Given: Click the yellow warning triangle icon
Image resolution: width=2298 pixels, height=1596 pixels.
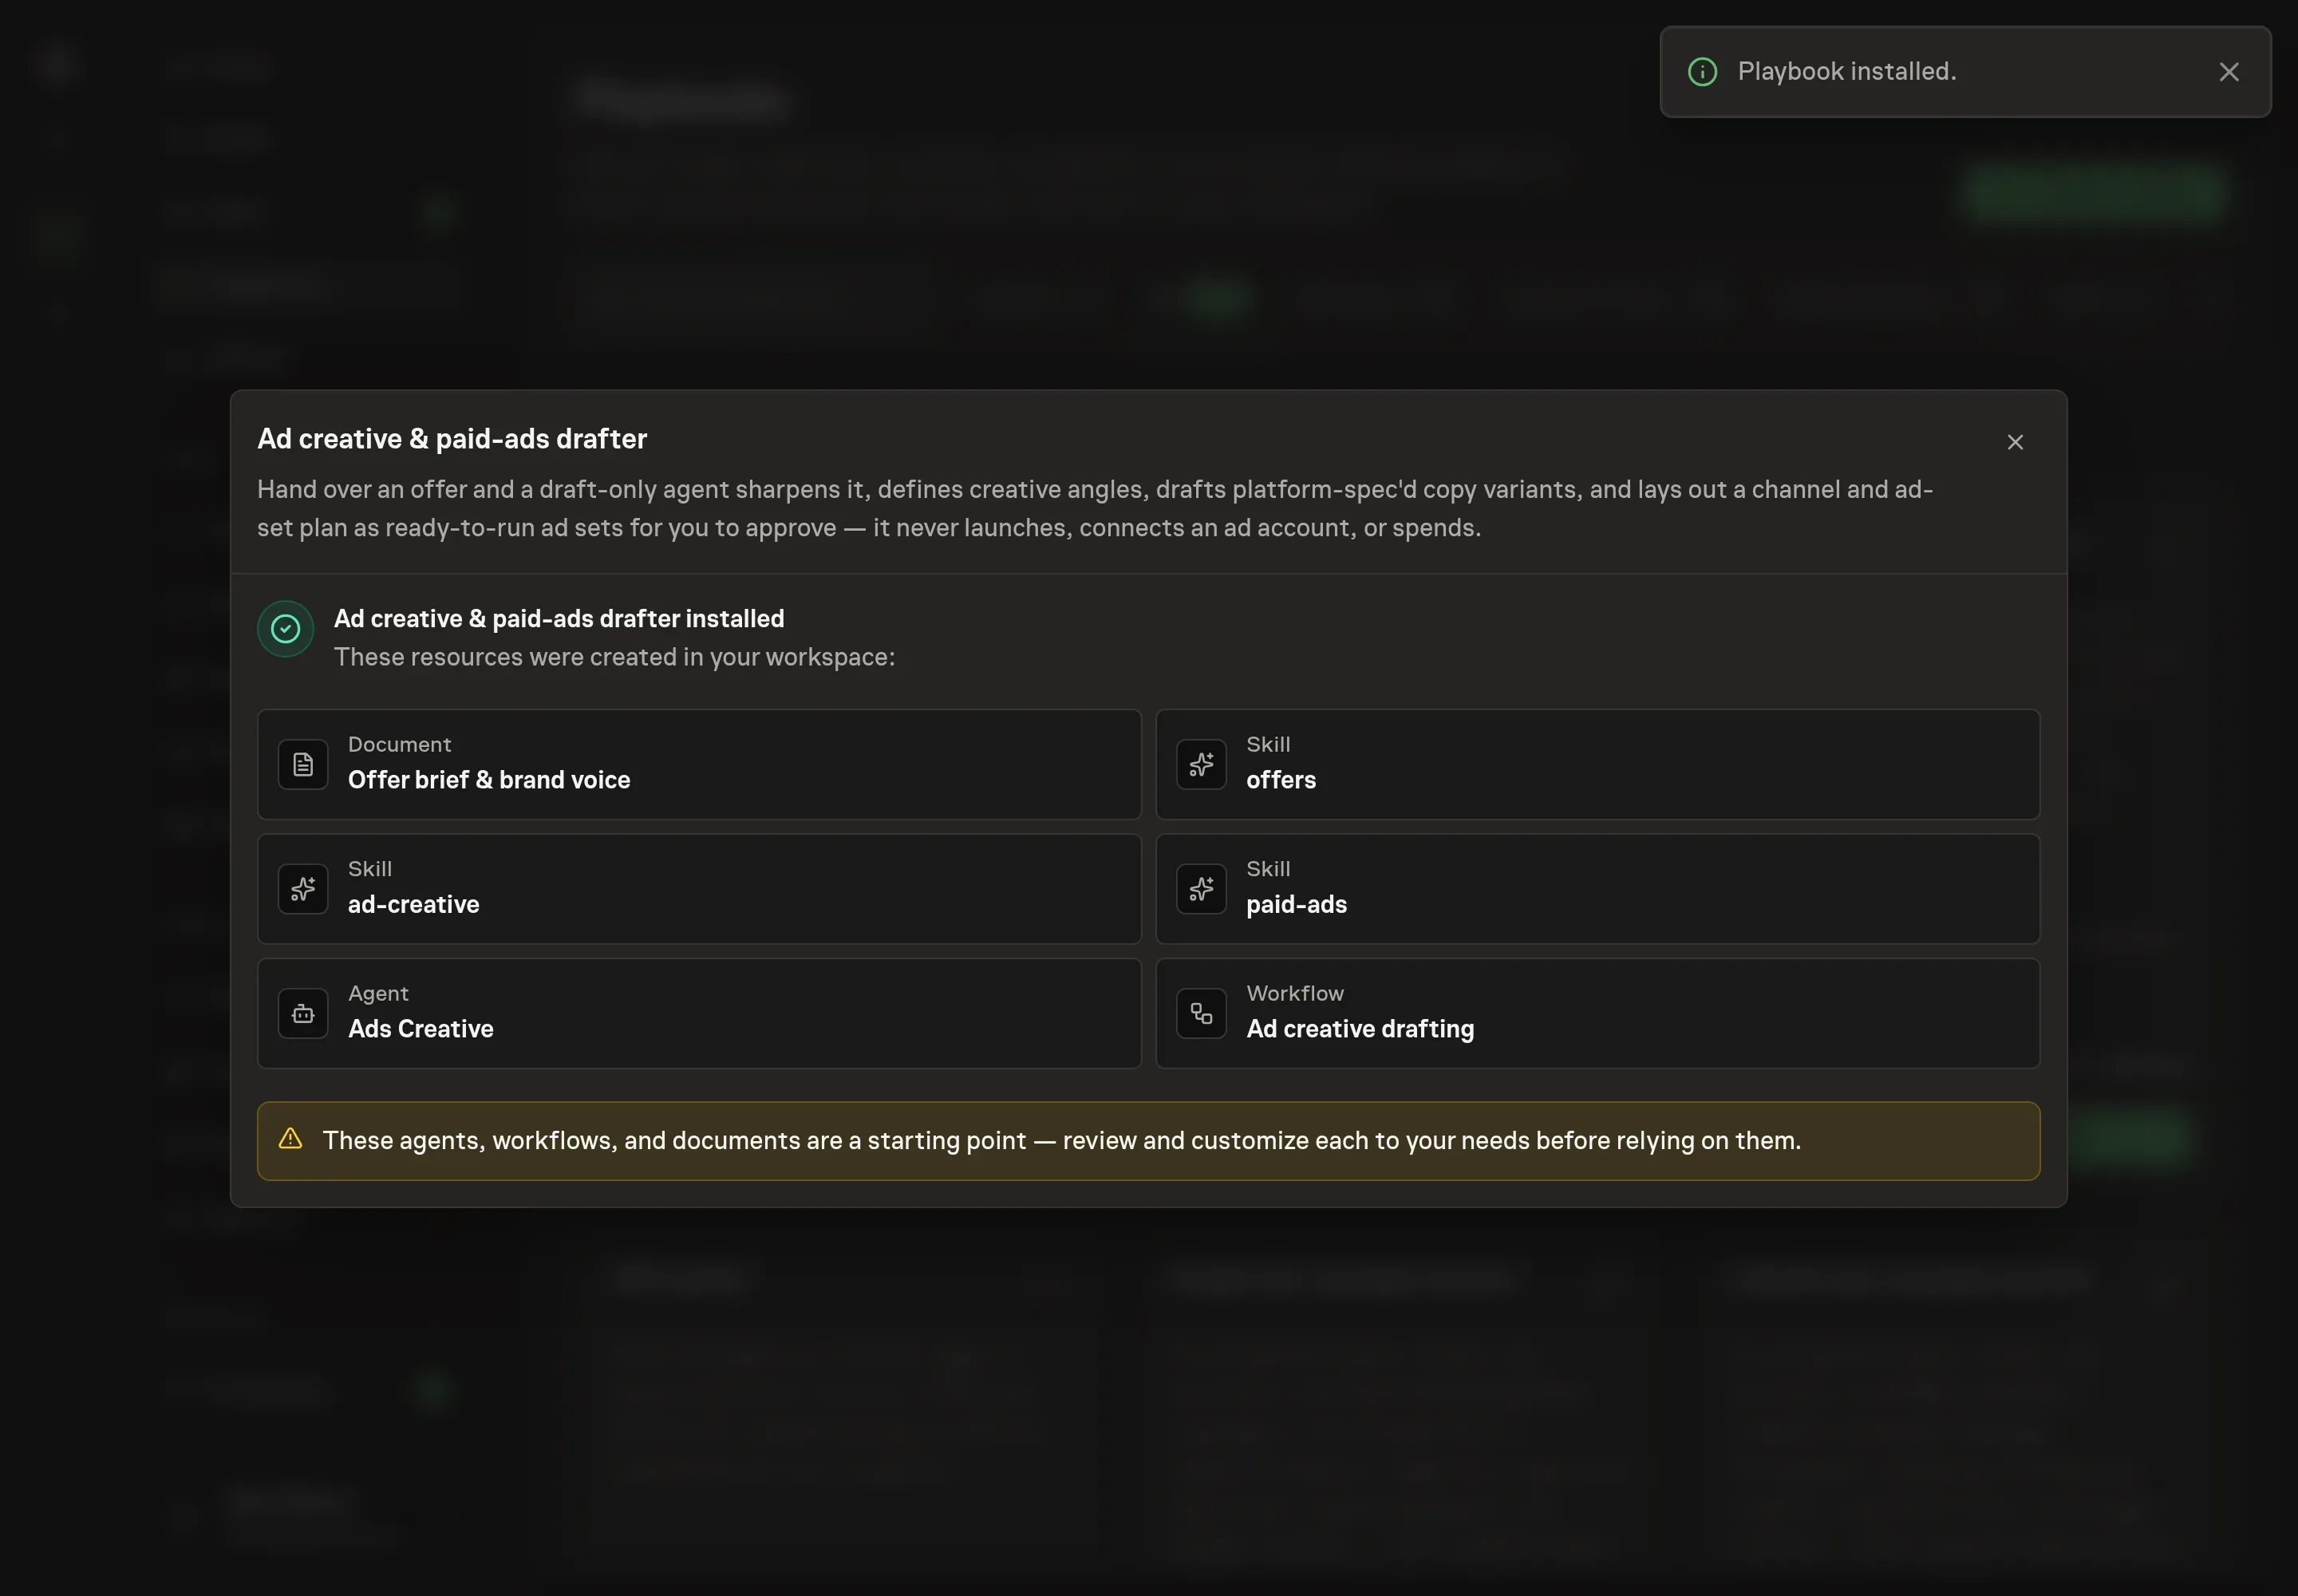Looking at the screenshot, I should pyautogui.click(x=290, y=1139).
